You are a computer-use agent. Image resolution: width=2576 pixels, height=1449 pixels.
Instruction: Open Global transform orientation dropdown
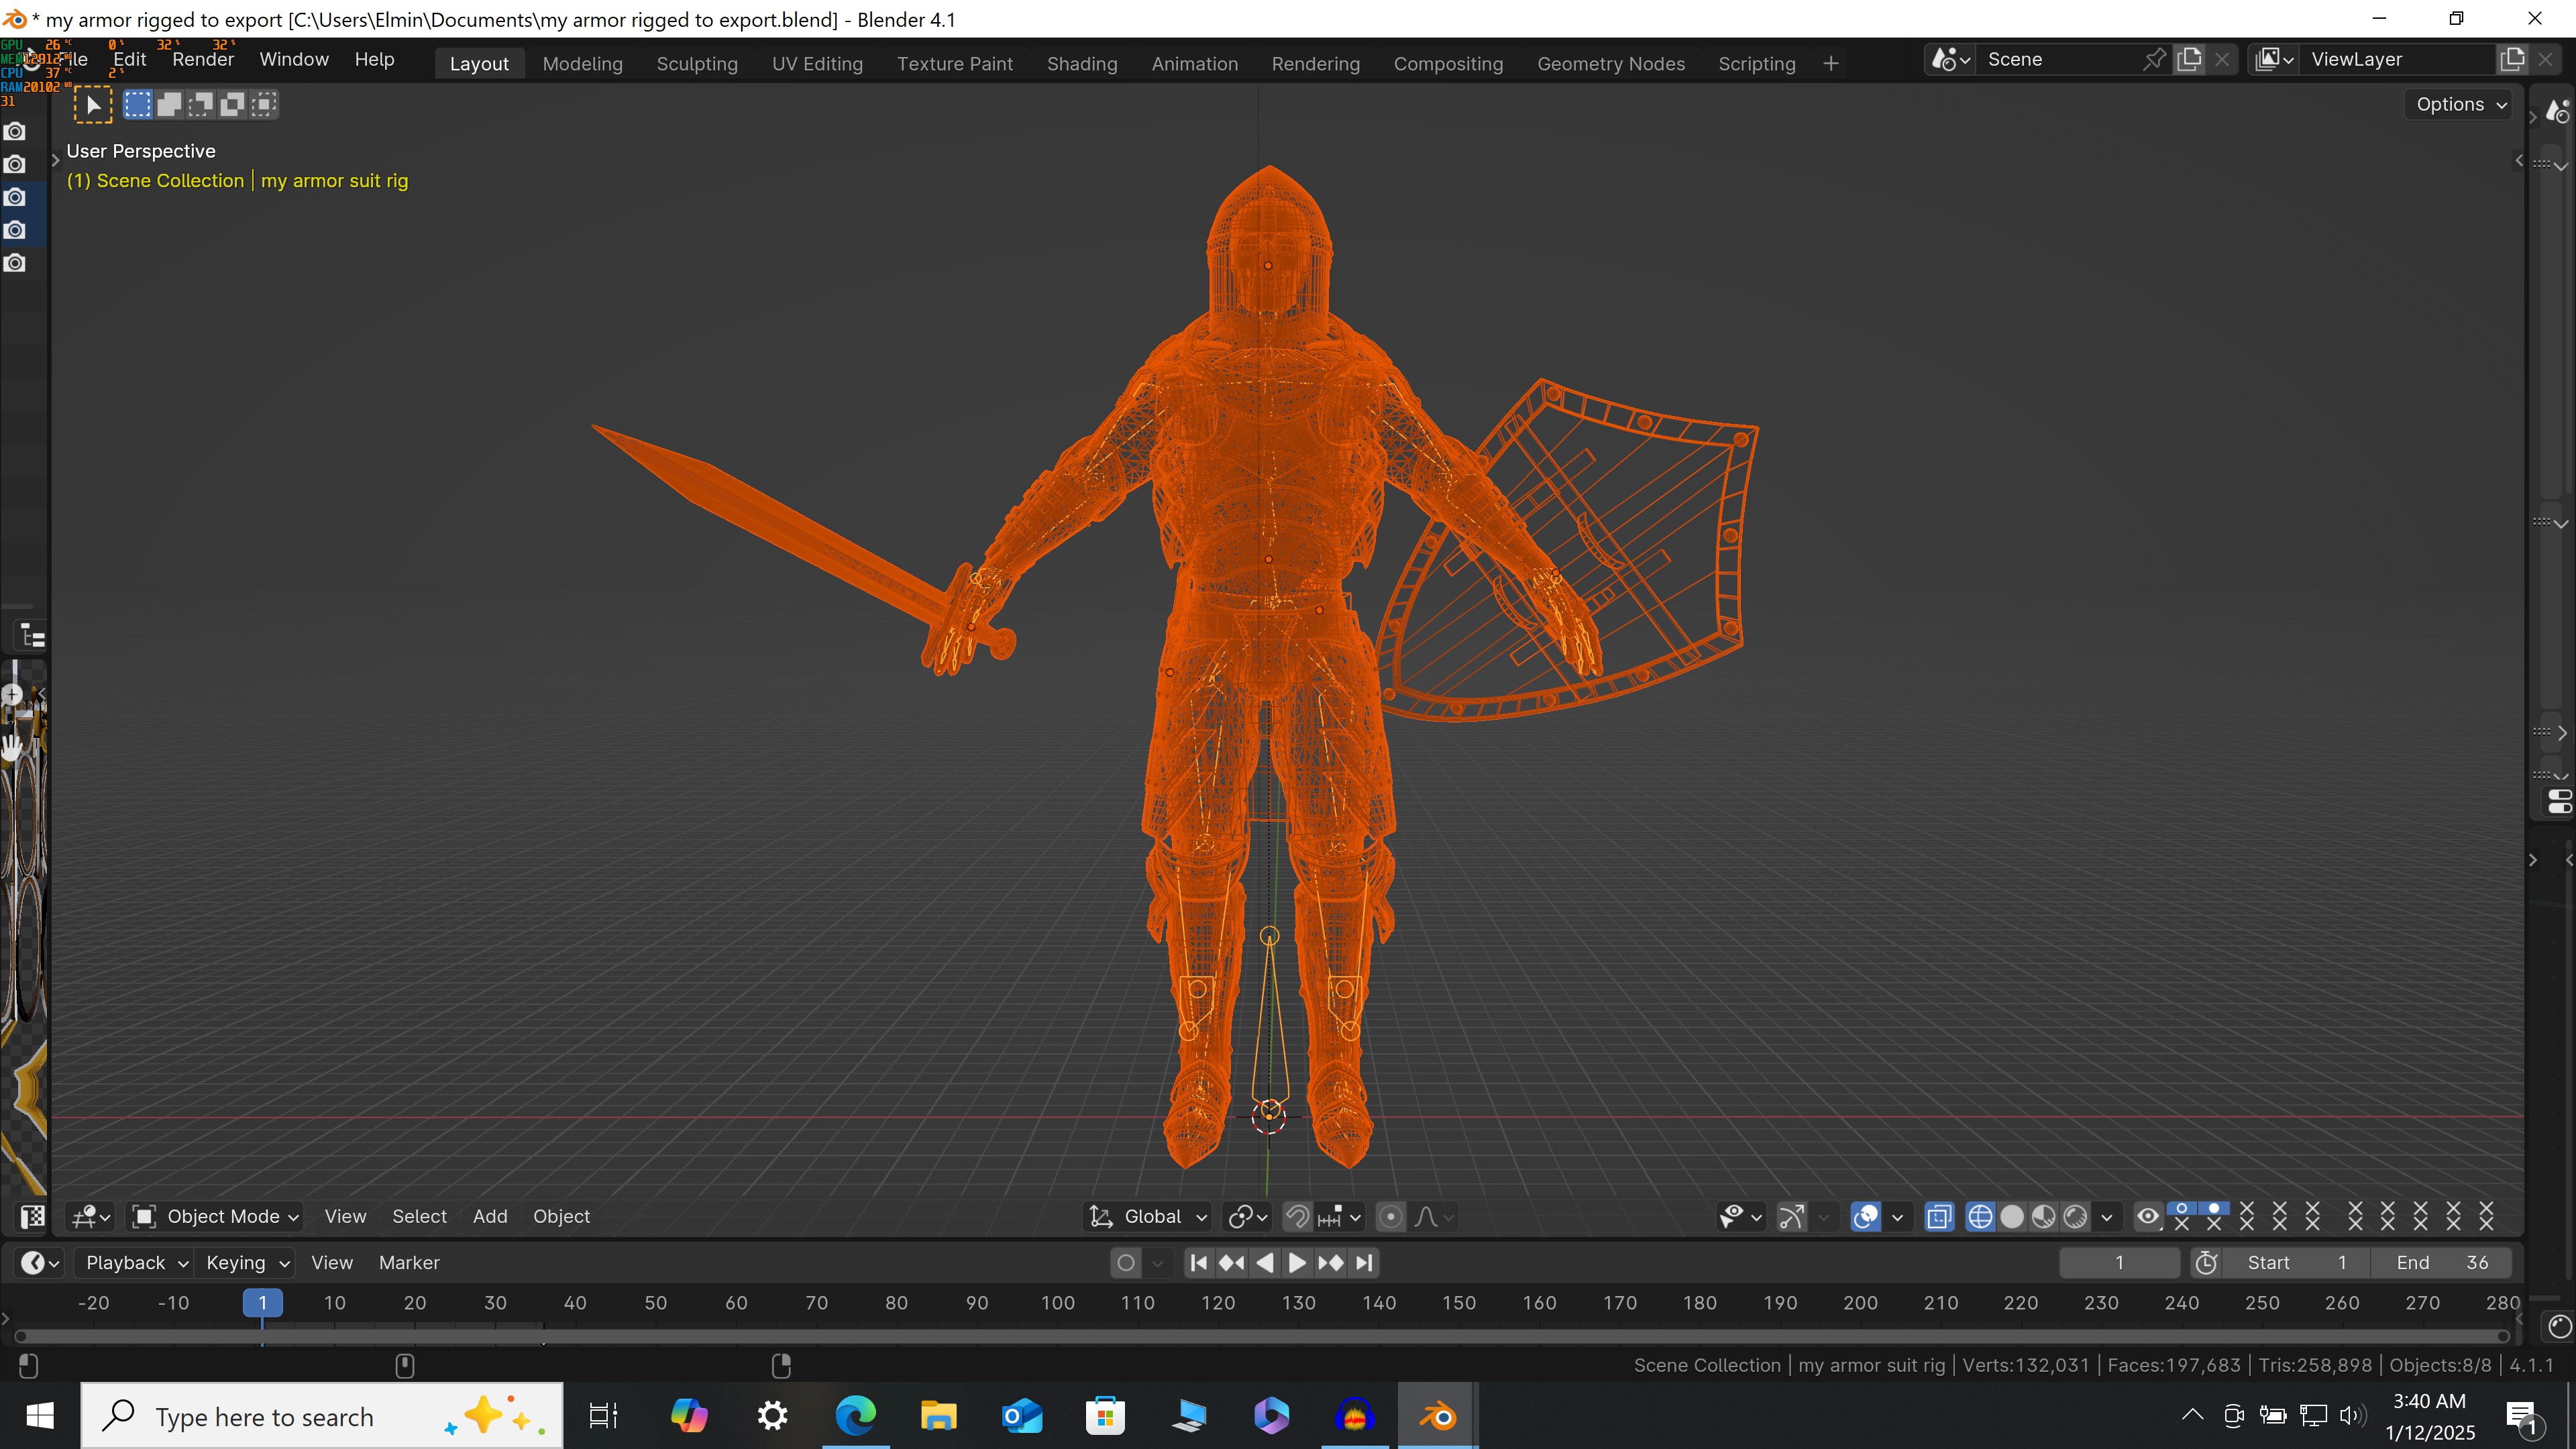[x=1148, y=1216]
